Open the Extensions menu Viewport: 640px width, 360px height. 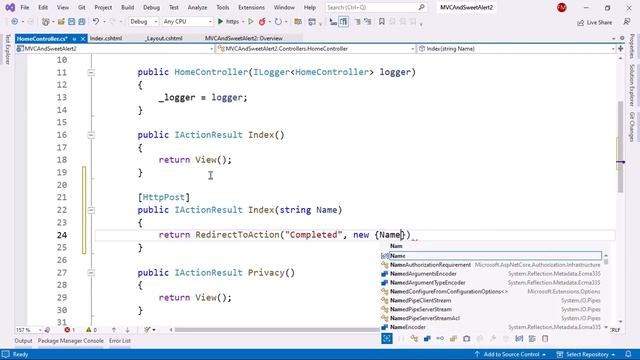251,7
